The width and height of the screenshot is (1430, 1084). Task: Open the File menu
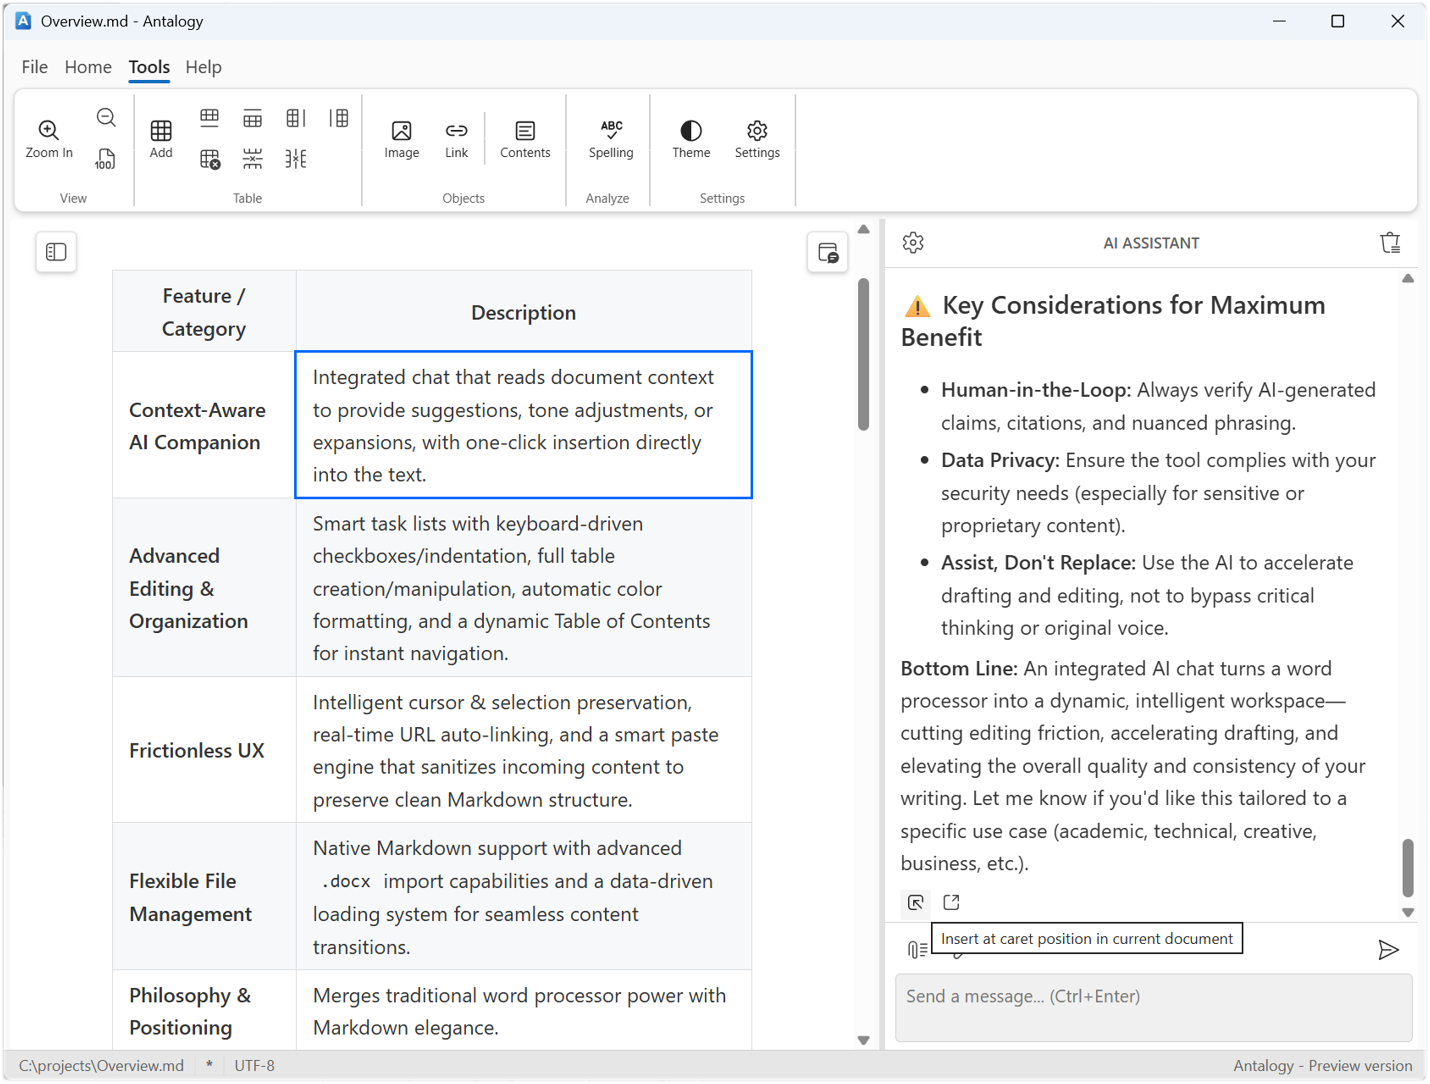click(x=35, y=67)
